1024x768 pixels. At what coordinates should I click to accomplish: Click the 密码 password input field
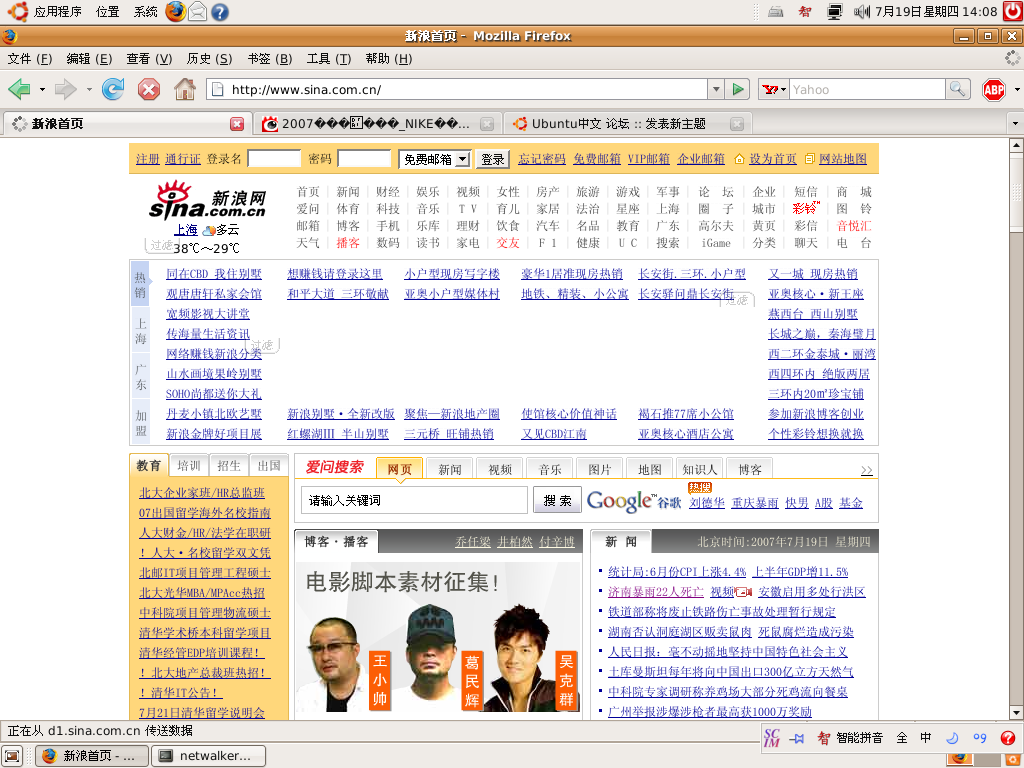coord(364,159)
